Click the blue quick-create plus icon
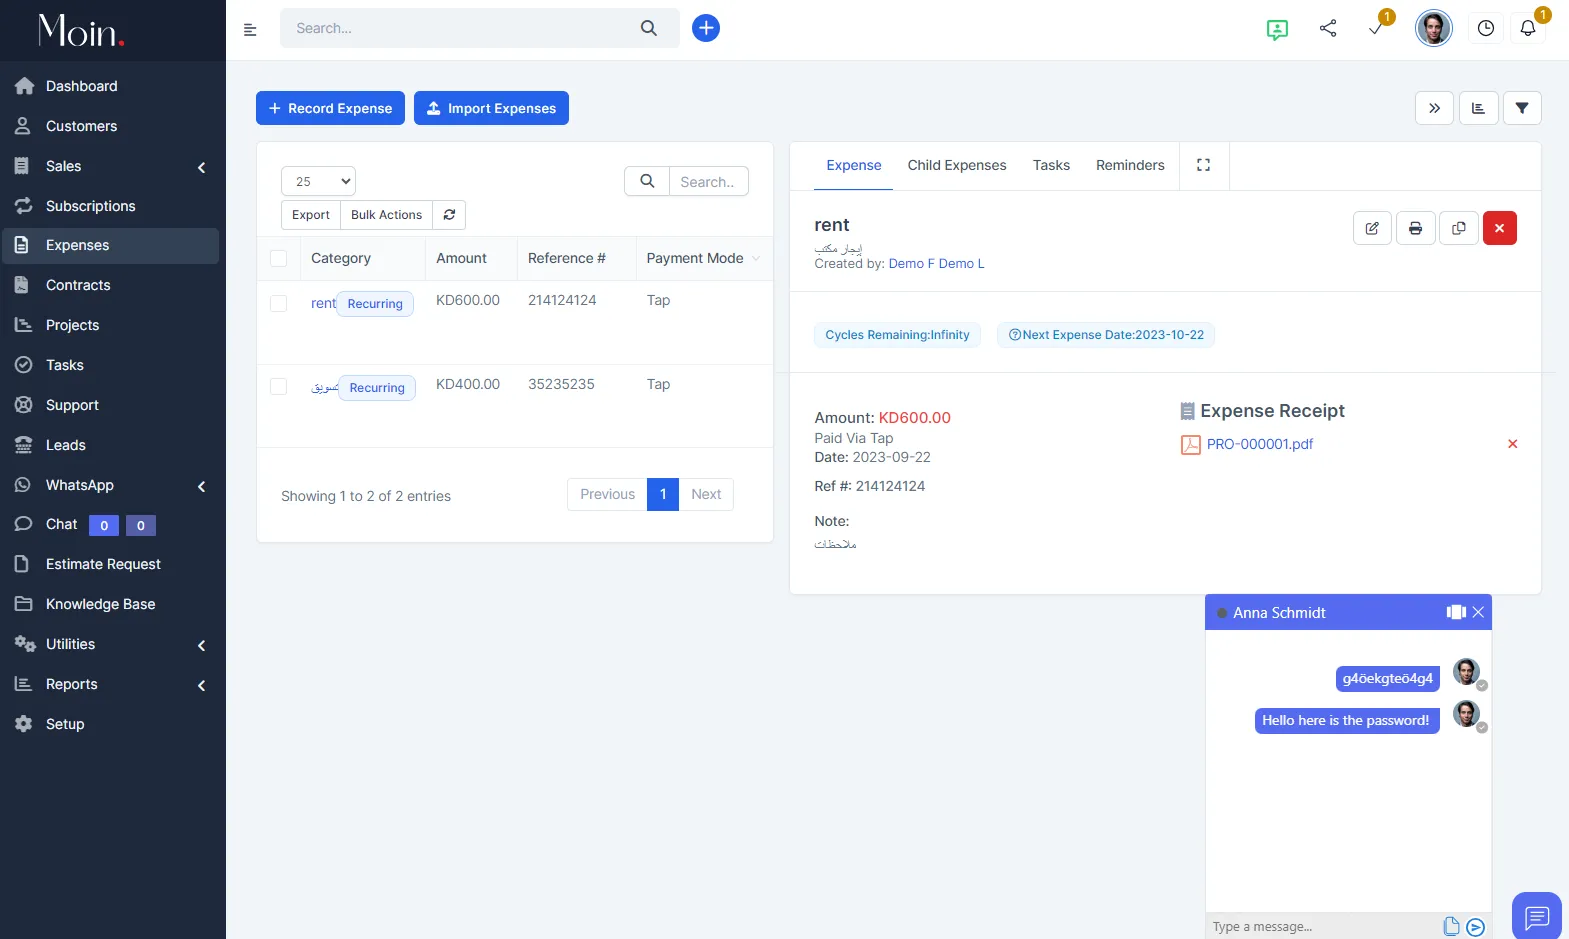This screenshot has height=939, width=1569. coord(706,28)
